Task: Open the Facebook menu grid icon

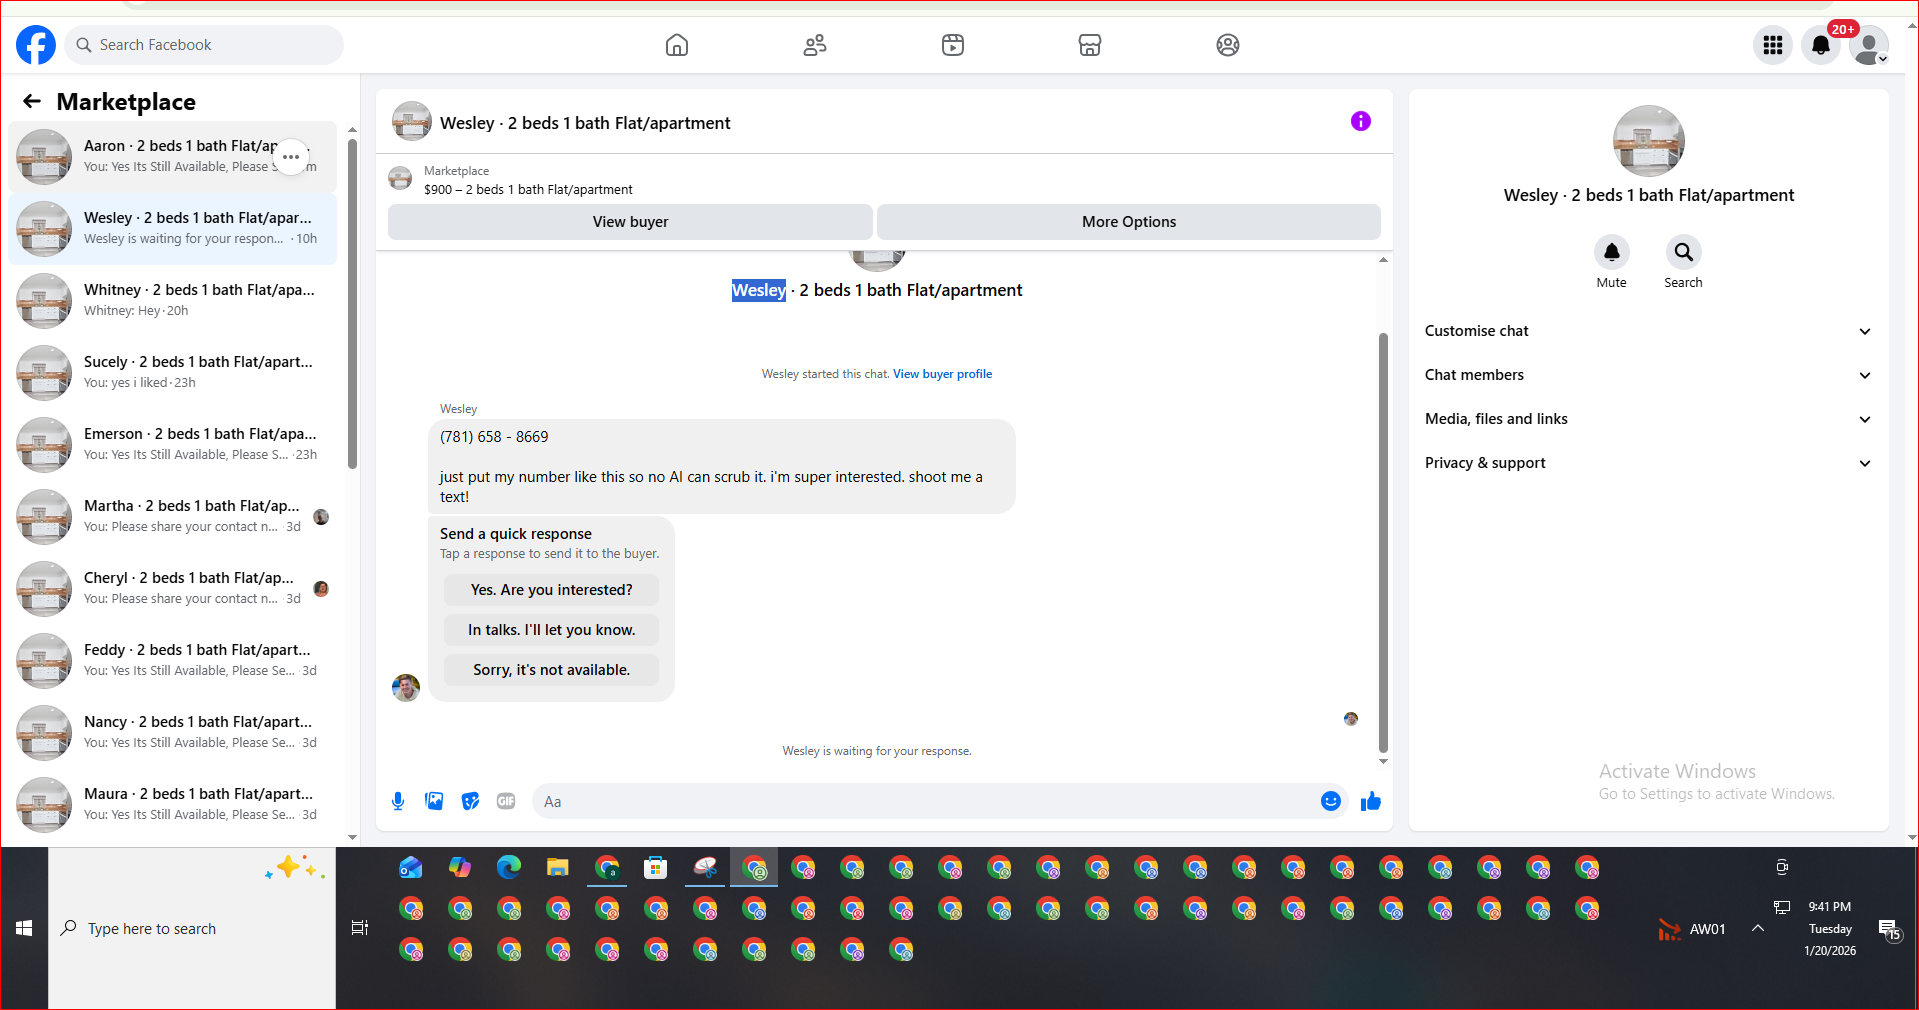Action: [x=1773, y=45]
